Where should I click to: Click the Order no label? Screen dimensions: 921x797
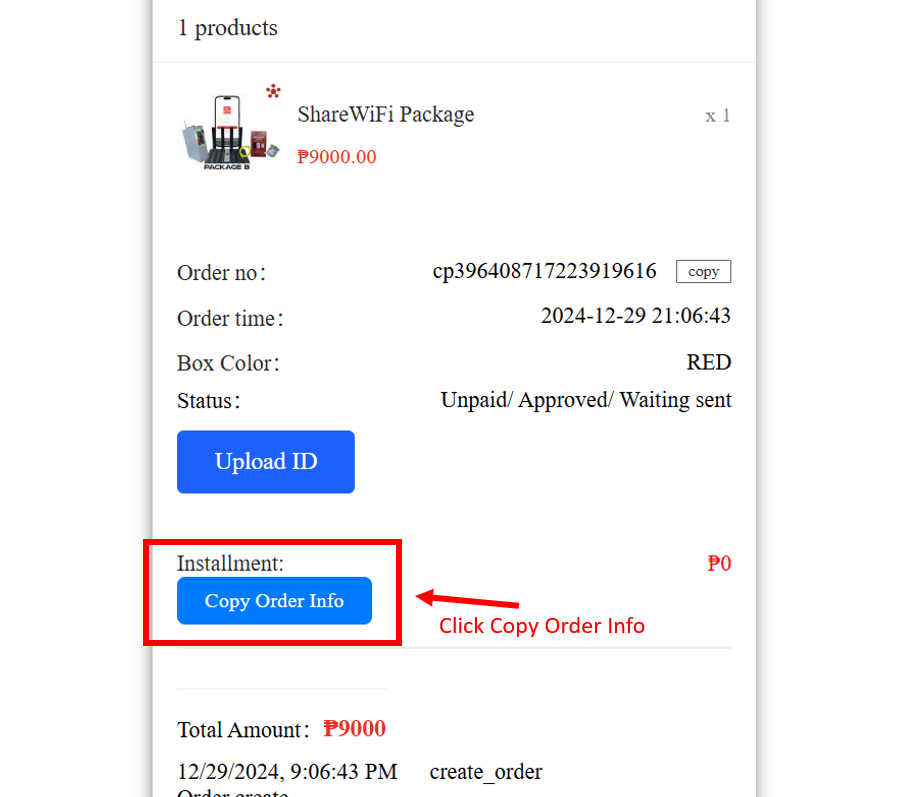(221, 273)
